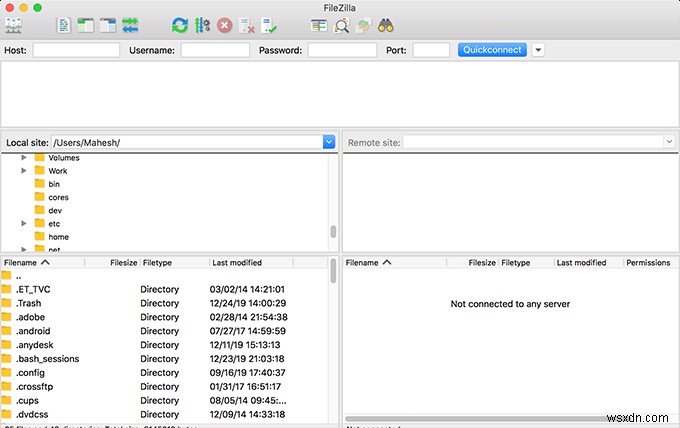This screenshot has width=680, height=428.
Task: Select the .adobe directory row
Action: 165,317
